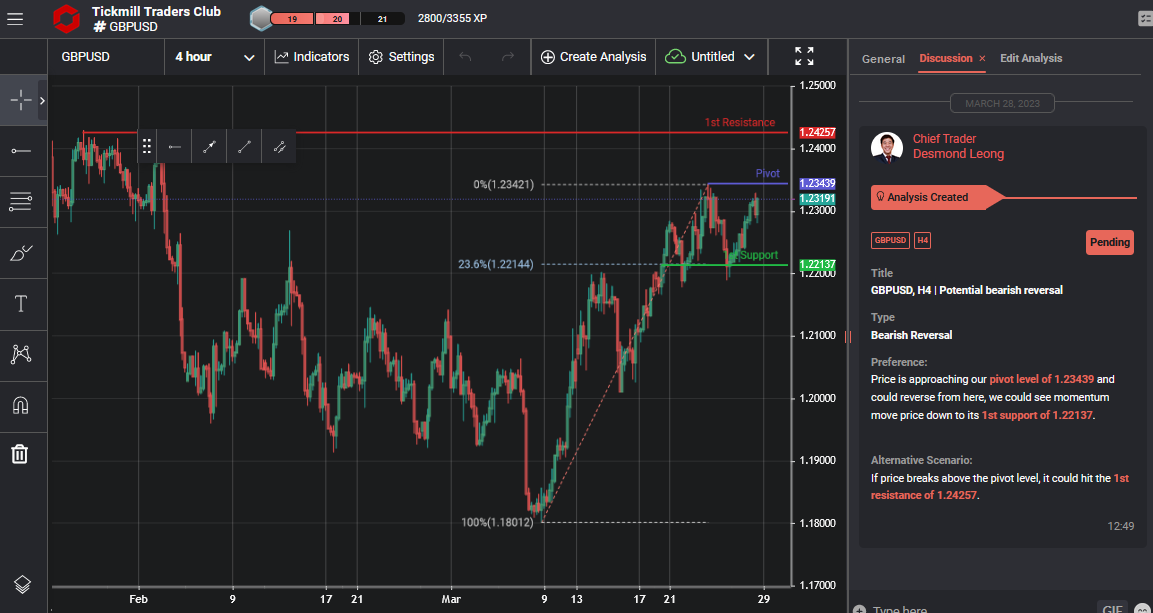
Task: Open the Edit Analysis tab
Action: tap(1031, 58)
